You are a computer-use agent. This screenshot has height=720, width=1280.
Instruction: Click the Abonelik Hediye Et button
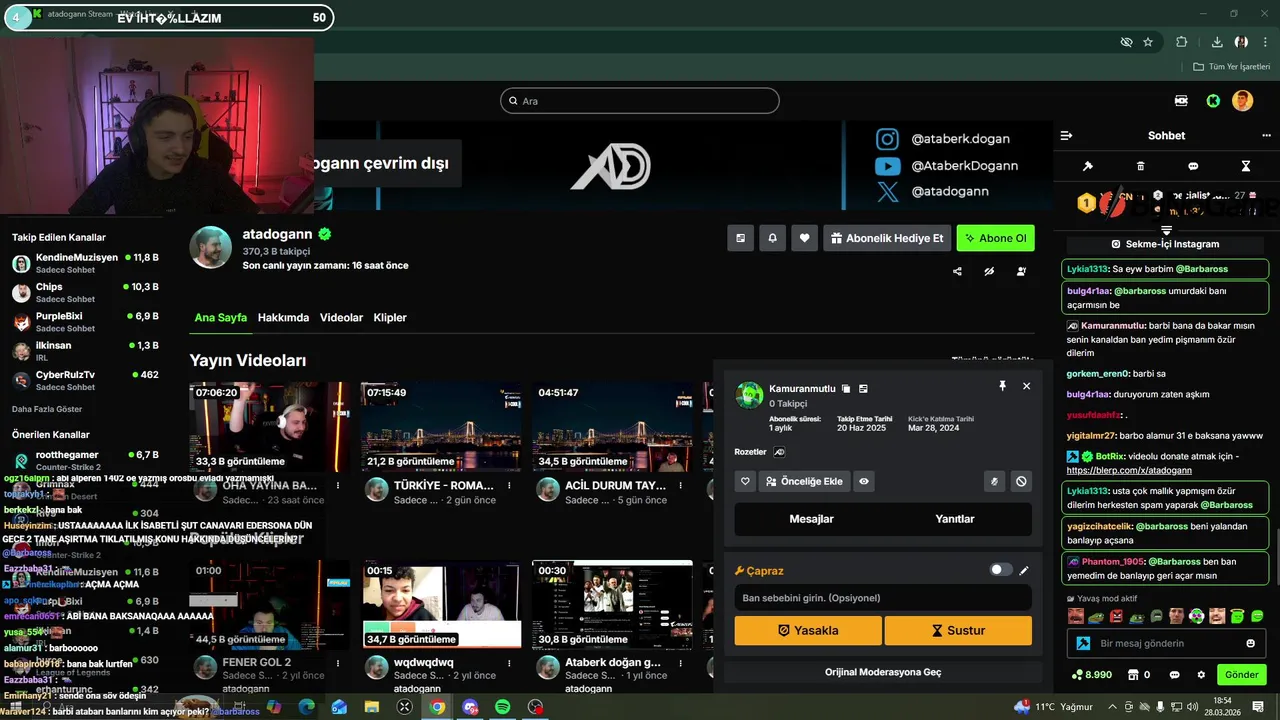[887, 238]
